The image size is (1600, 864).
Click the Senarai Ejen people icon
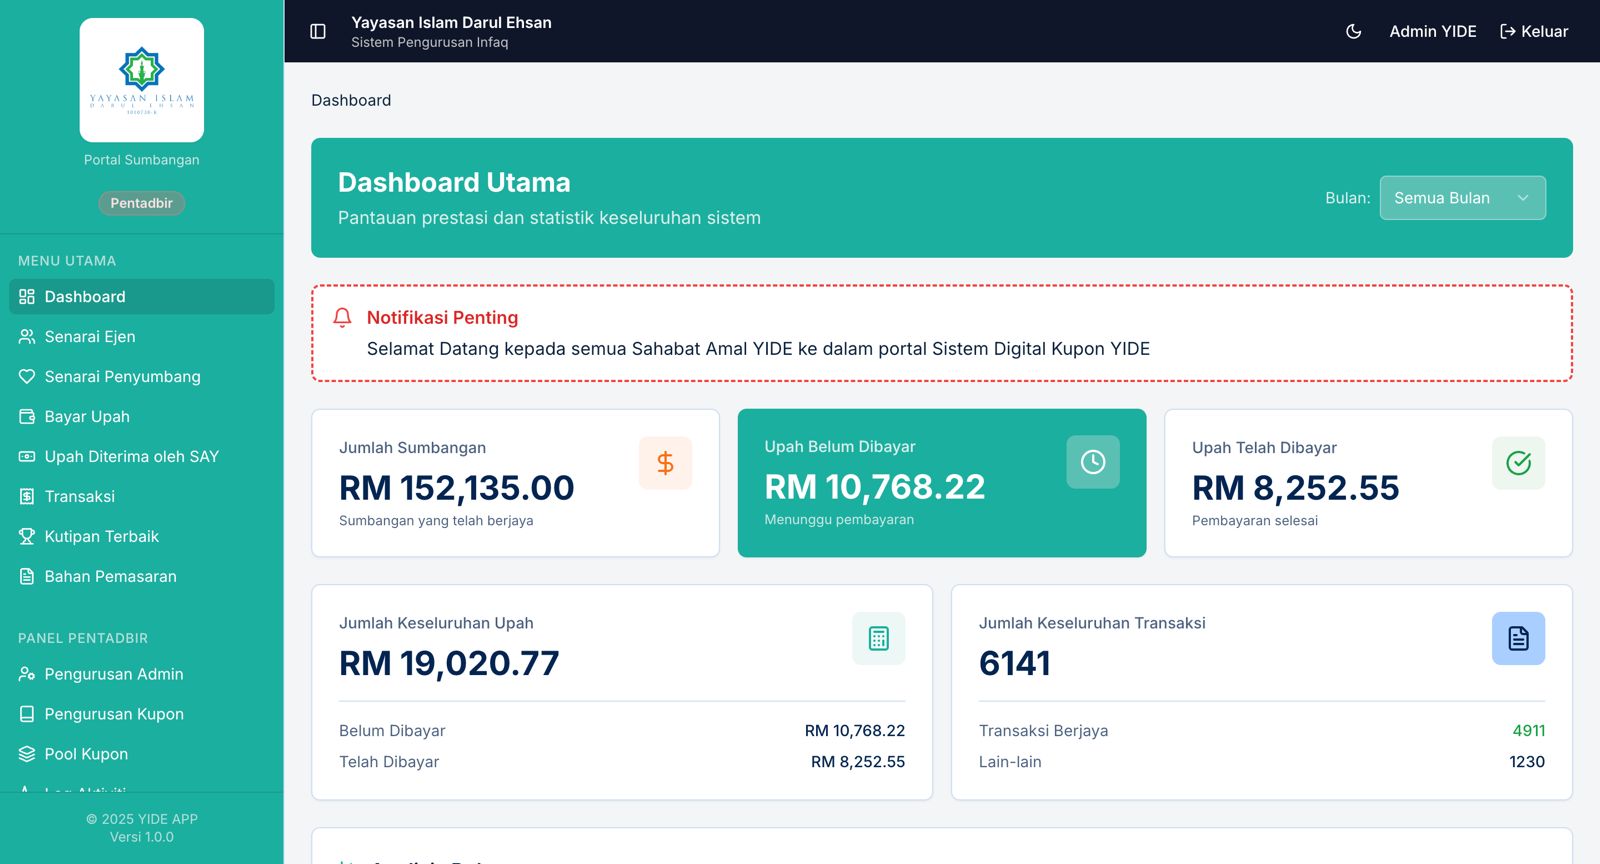point(27,337)
